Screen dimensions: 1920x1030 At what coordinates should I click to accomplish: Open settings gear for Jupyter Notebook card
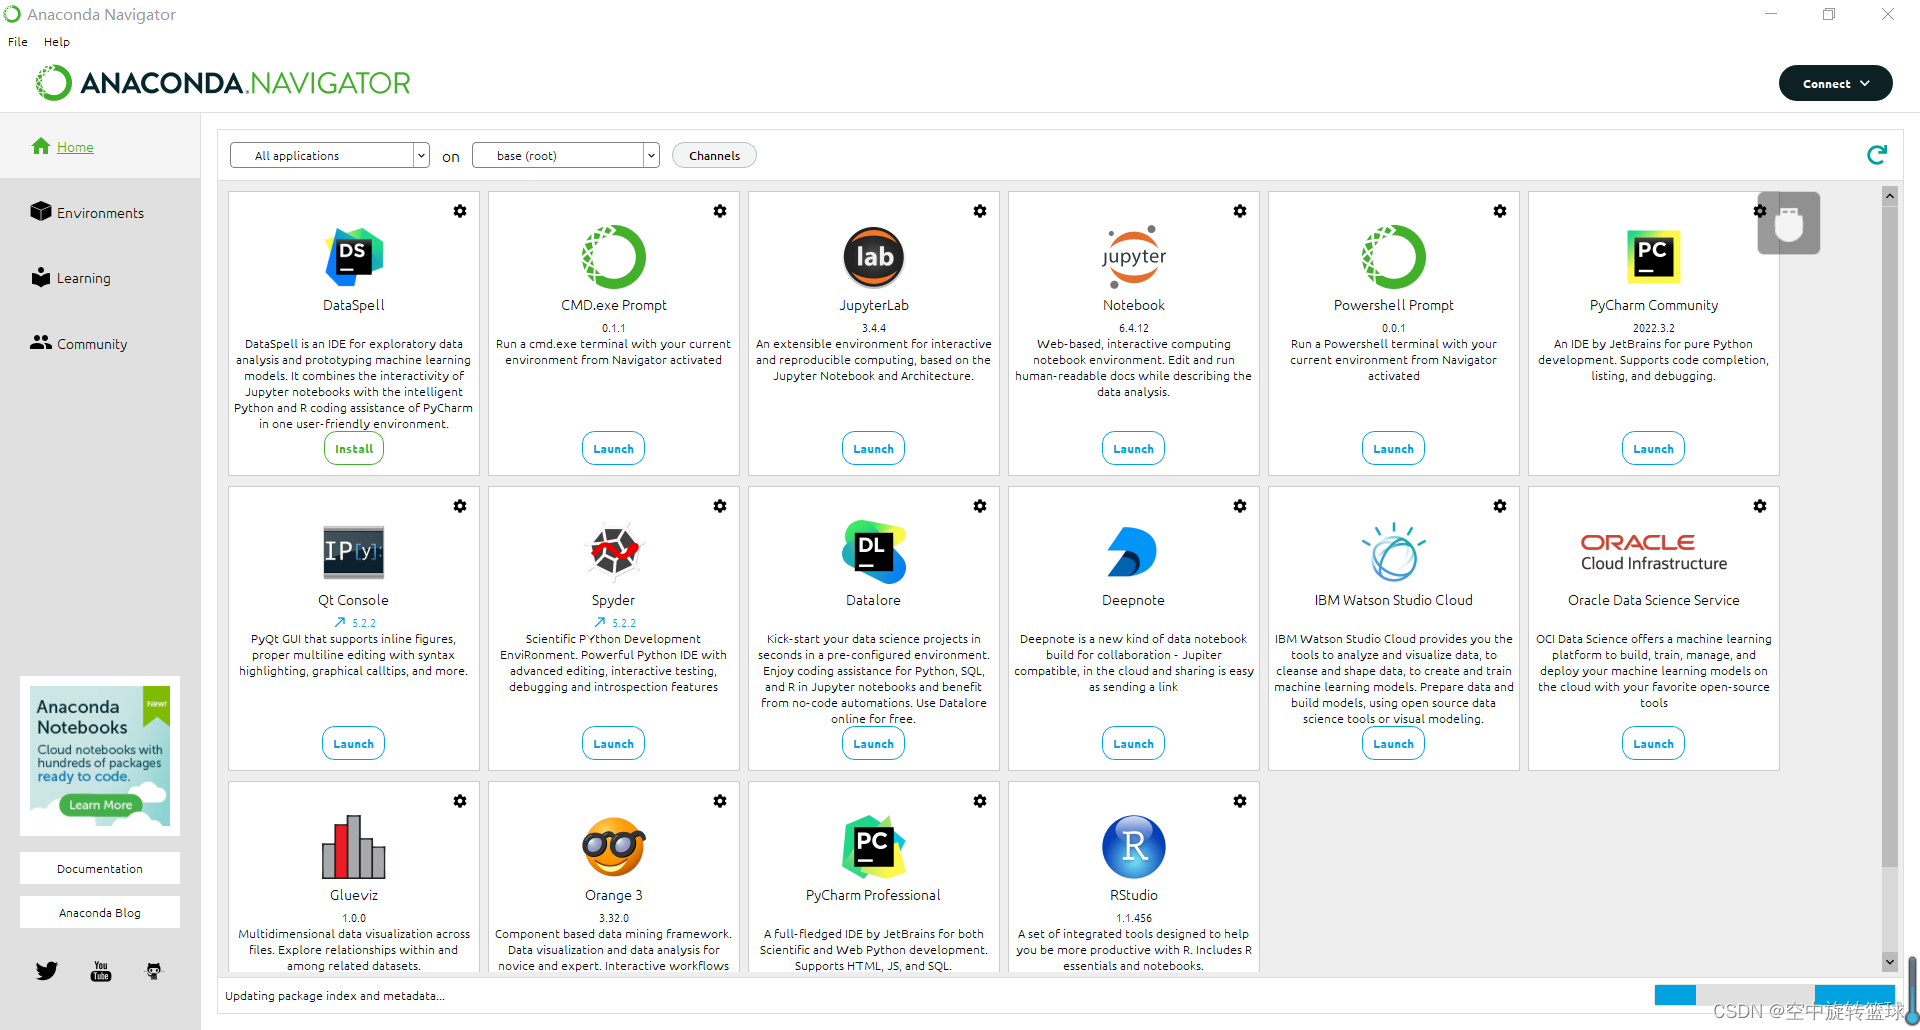pos(1240,211)
